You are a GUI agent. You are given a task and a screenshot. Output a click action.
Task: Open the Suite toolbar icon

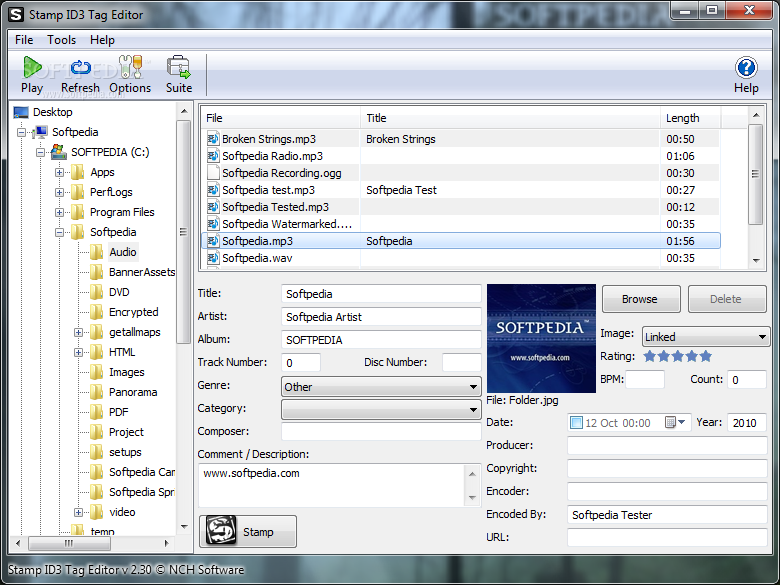pyautogui.click(x=179, y=67)
